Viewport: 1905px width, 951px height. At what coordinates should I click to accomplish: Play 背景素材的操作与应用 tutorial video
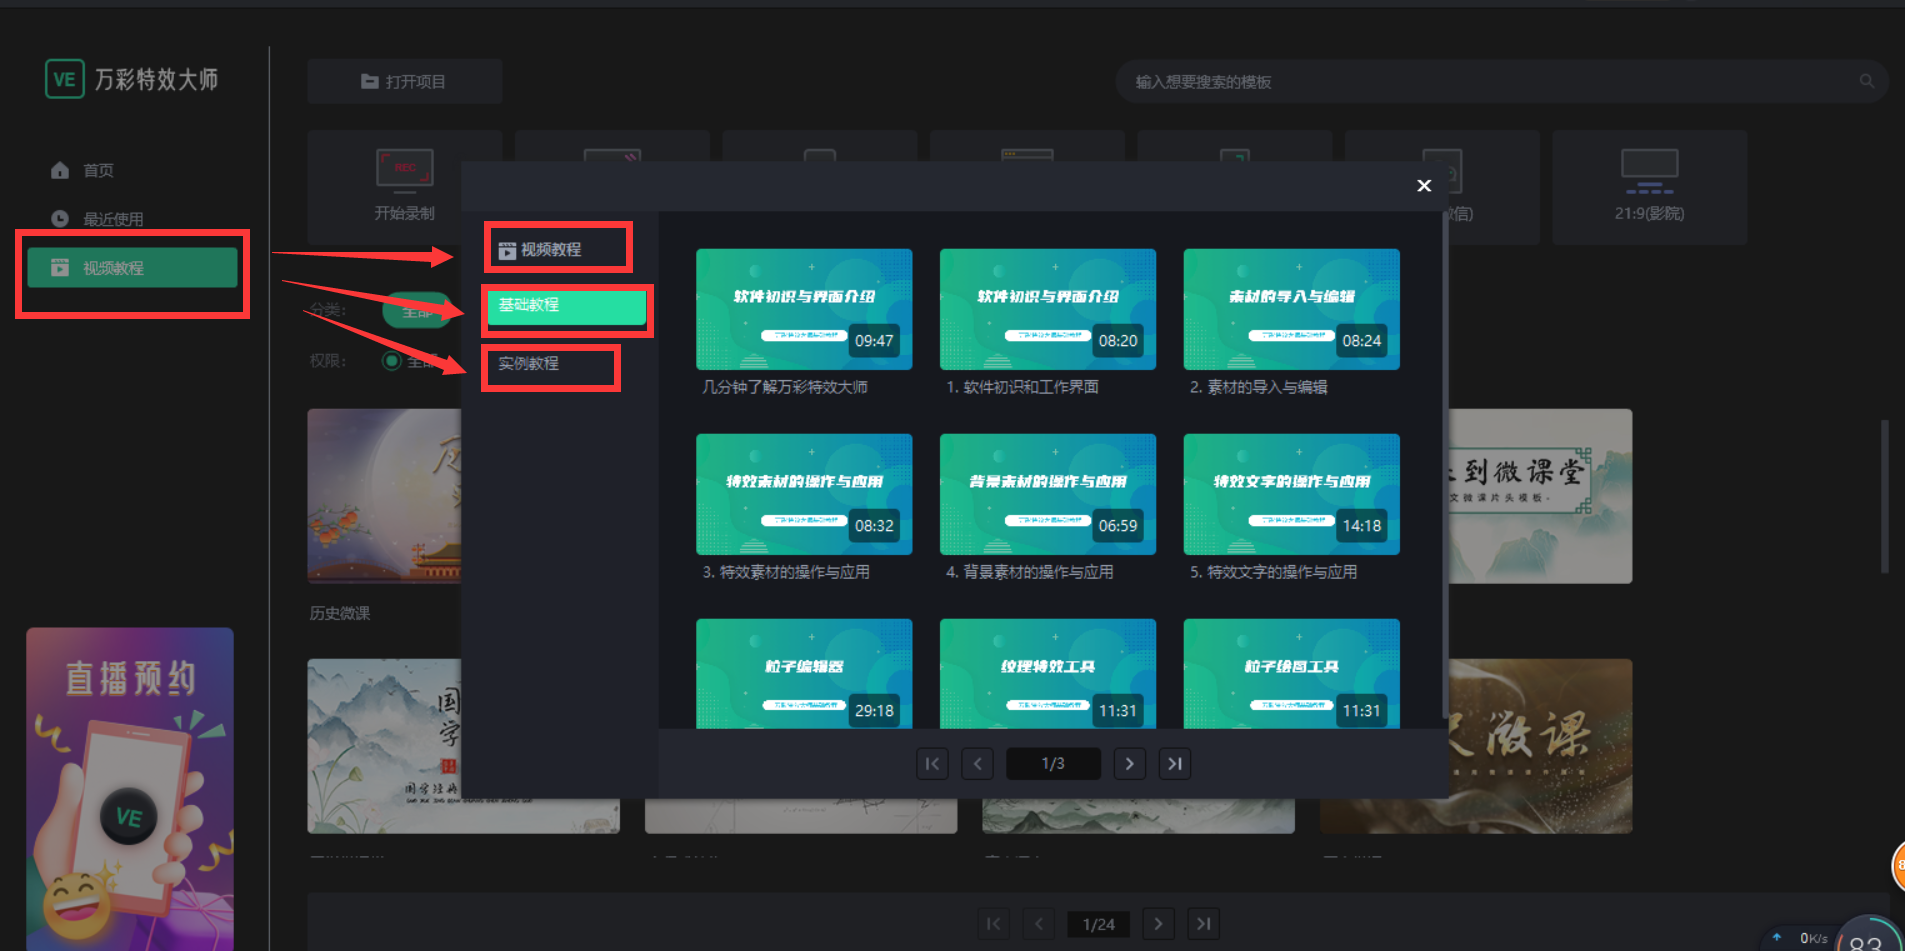point(1048,494)
